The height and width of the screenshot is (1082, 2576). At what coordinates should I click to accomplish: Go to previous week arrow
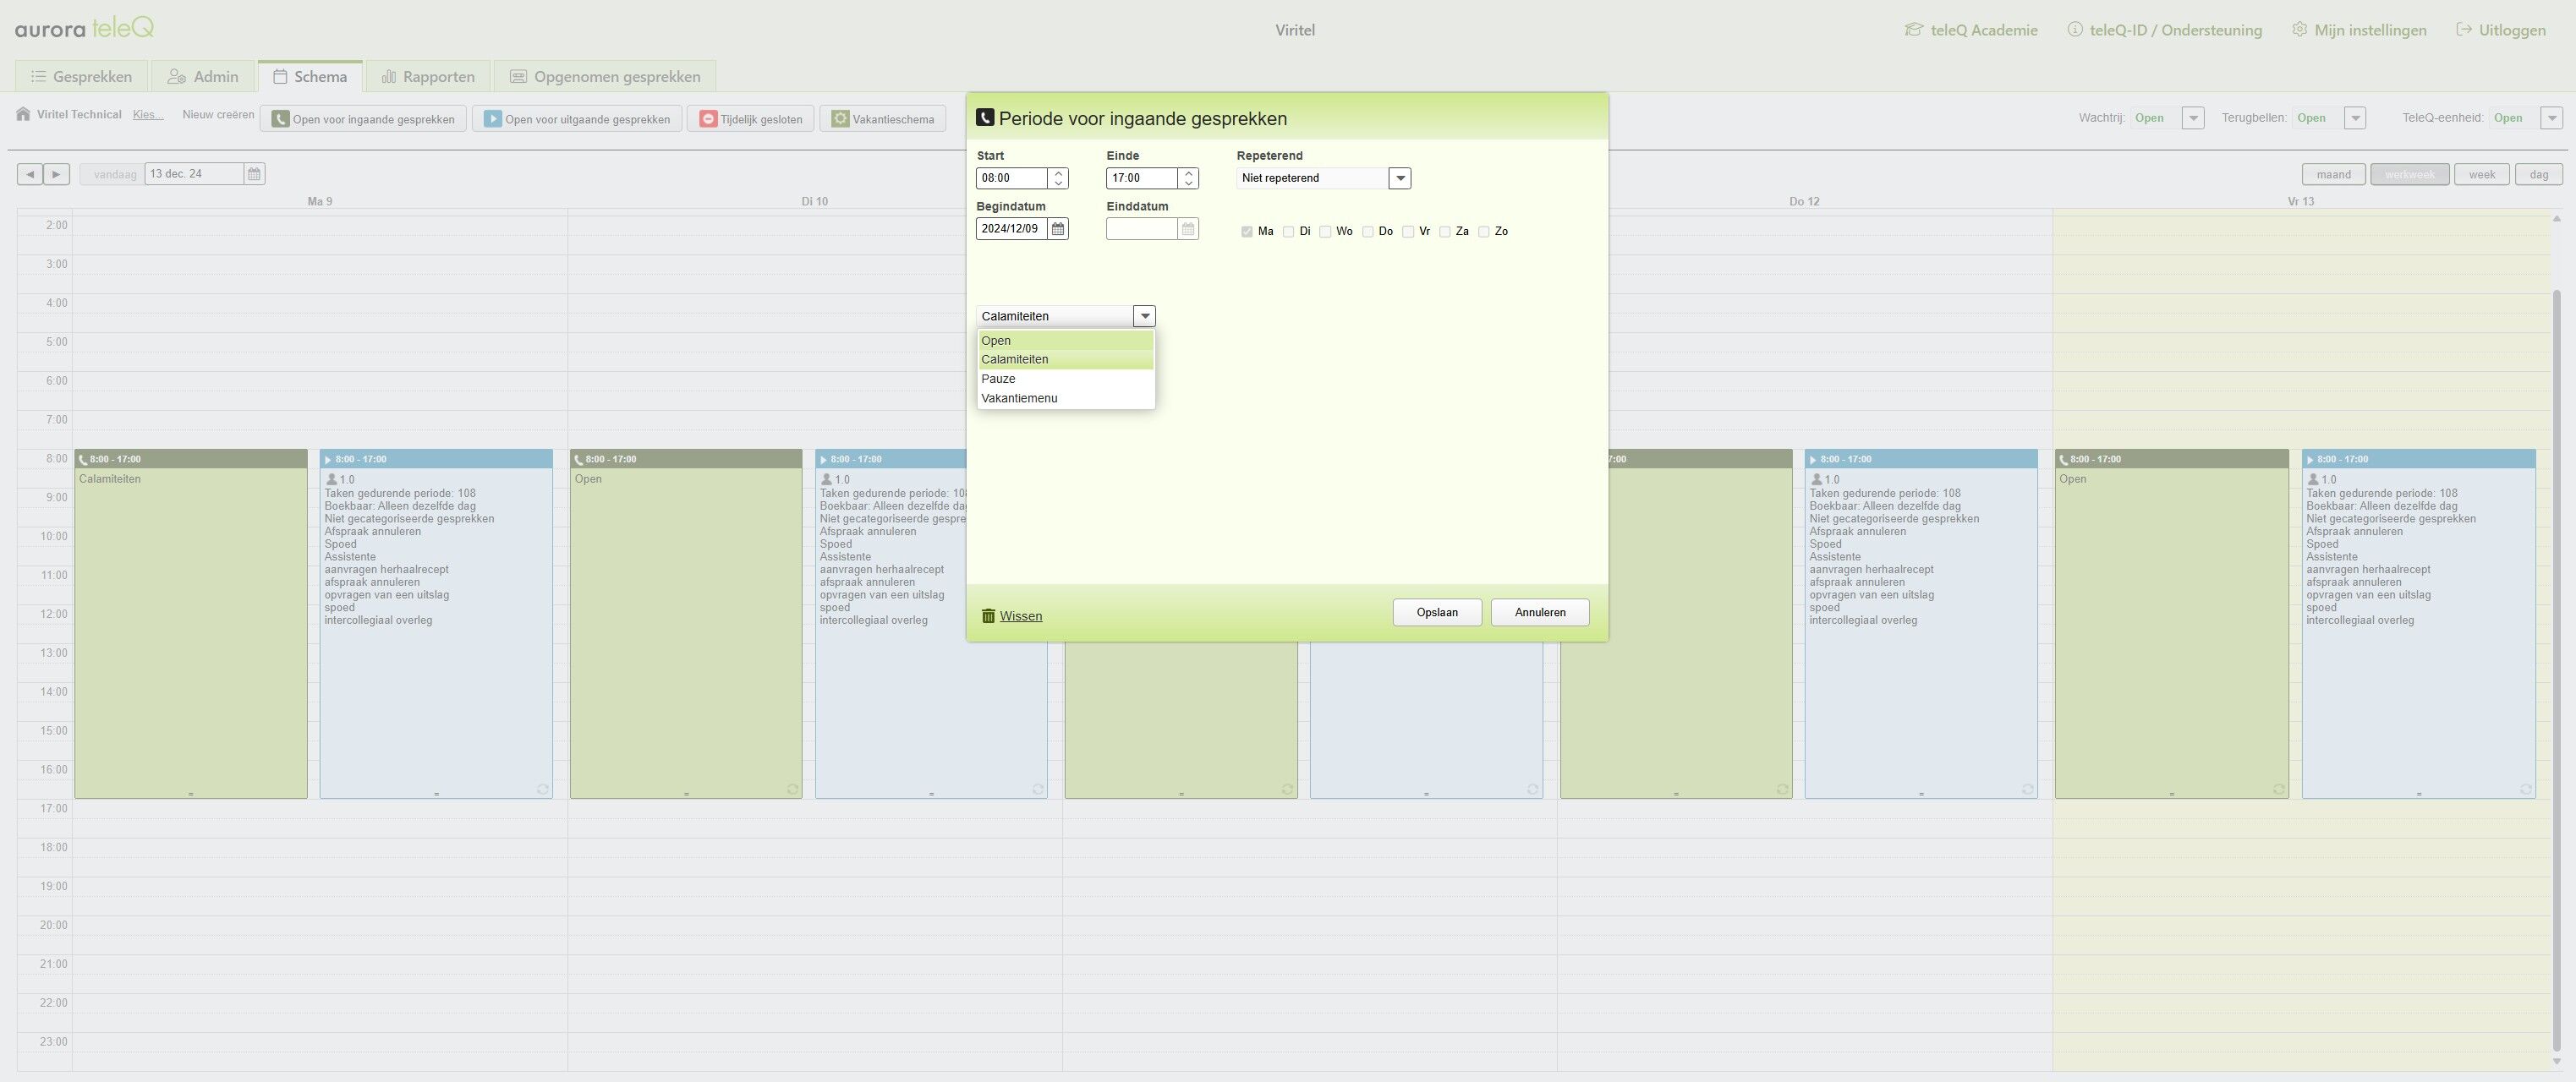(x=30, y=174)
